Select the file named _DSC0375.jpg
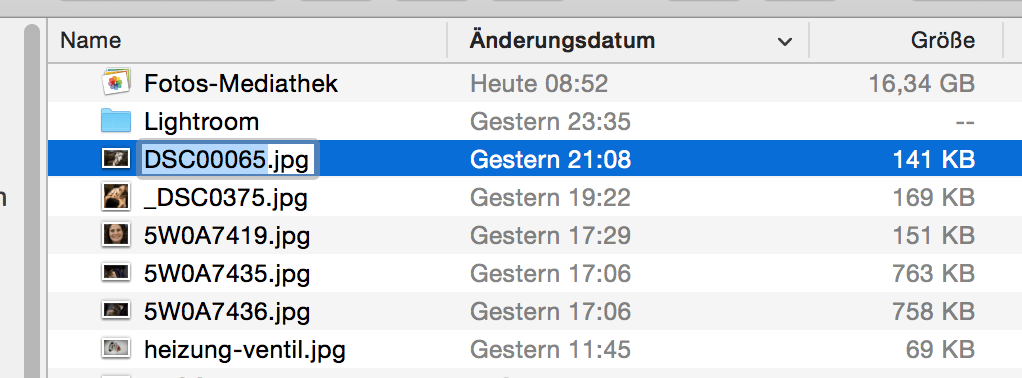This screenshot has width=1022, height=378. [226, 197]
